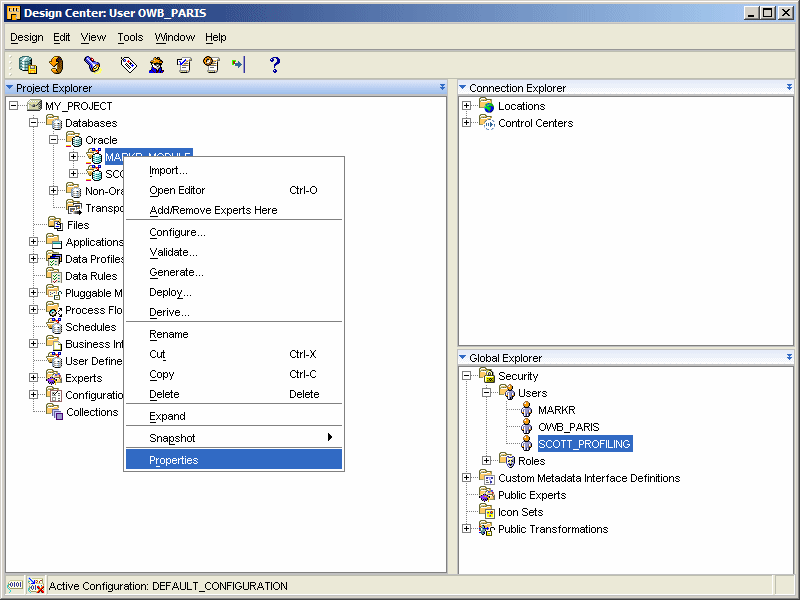Select the OWB_PARIS user
Image resolution: width=800 pixels, height=600 pixels.
pos(568,427)
